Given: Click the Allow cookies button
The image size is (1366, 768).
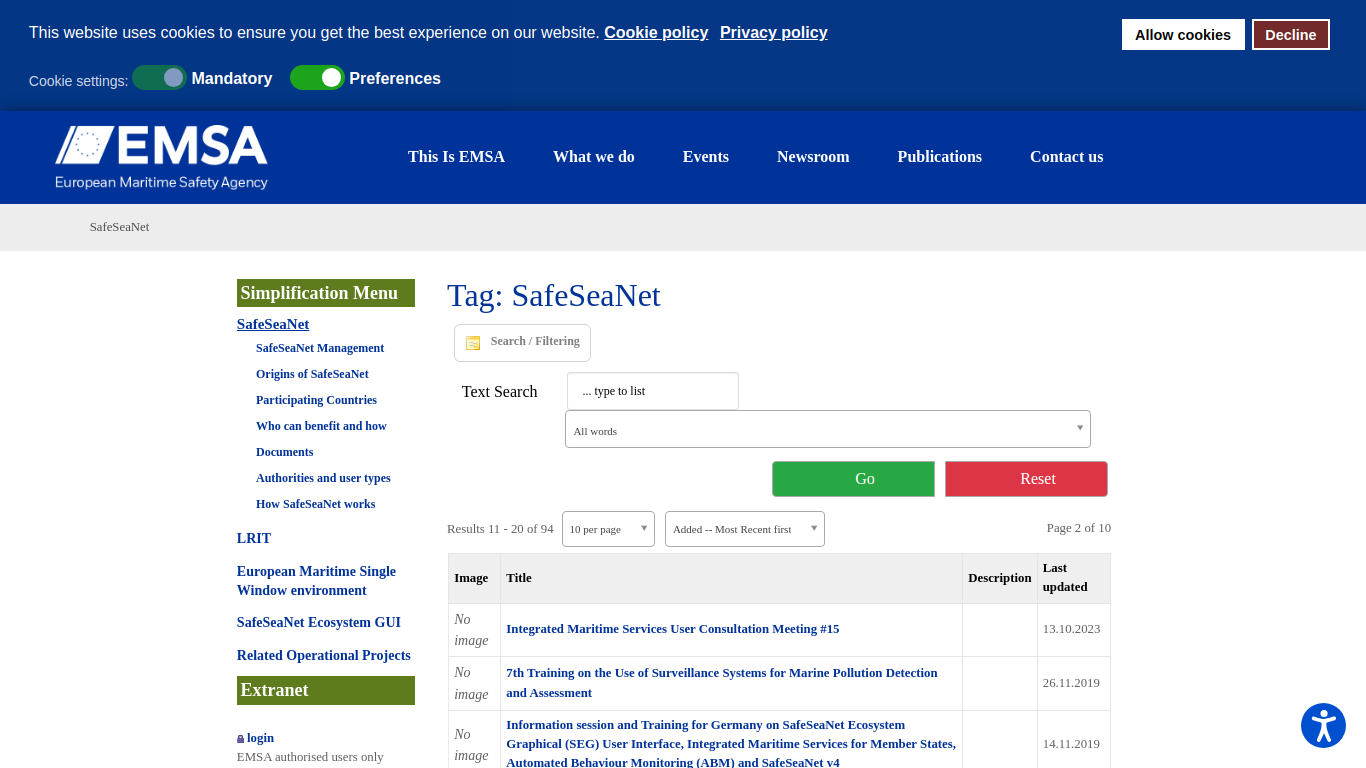Looking at the screenshot, I should click(x=1183, y=35).
